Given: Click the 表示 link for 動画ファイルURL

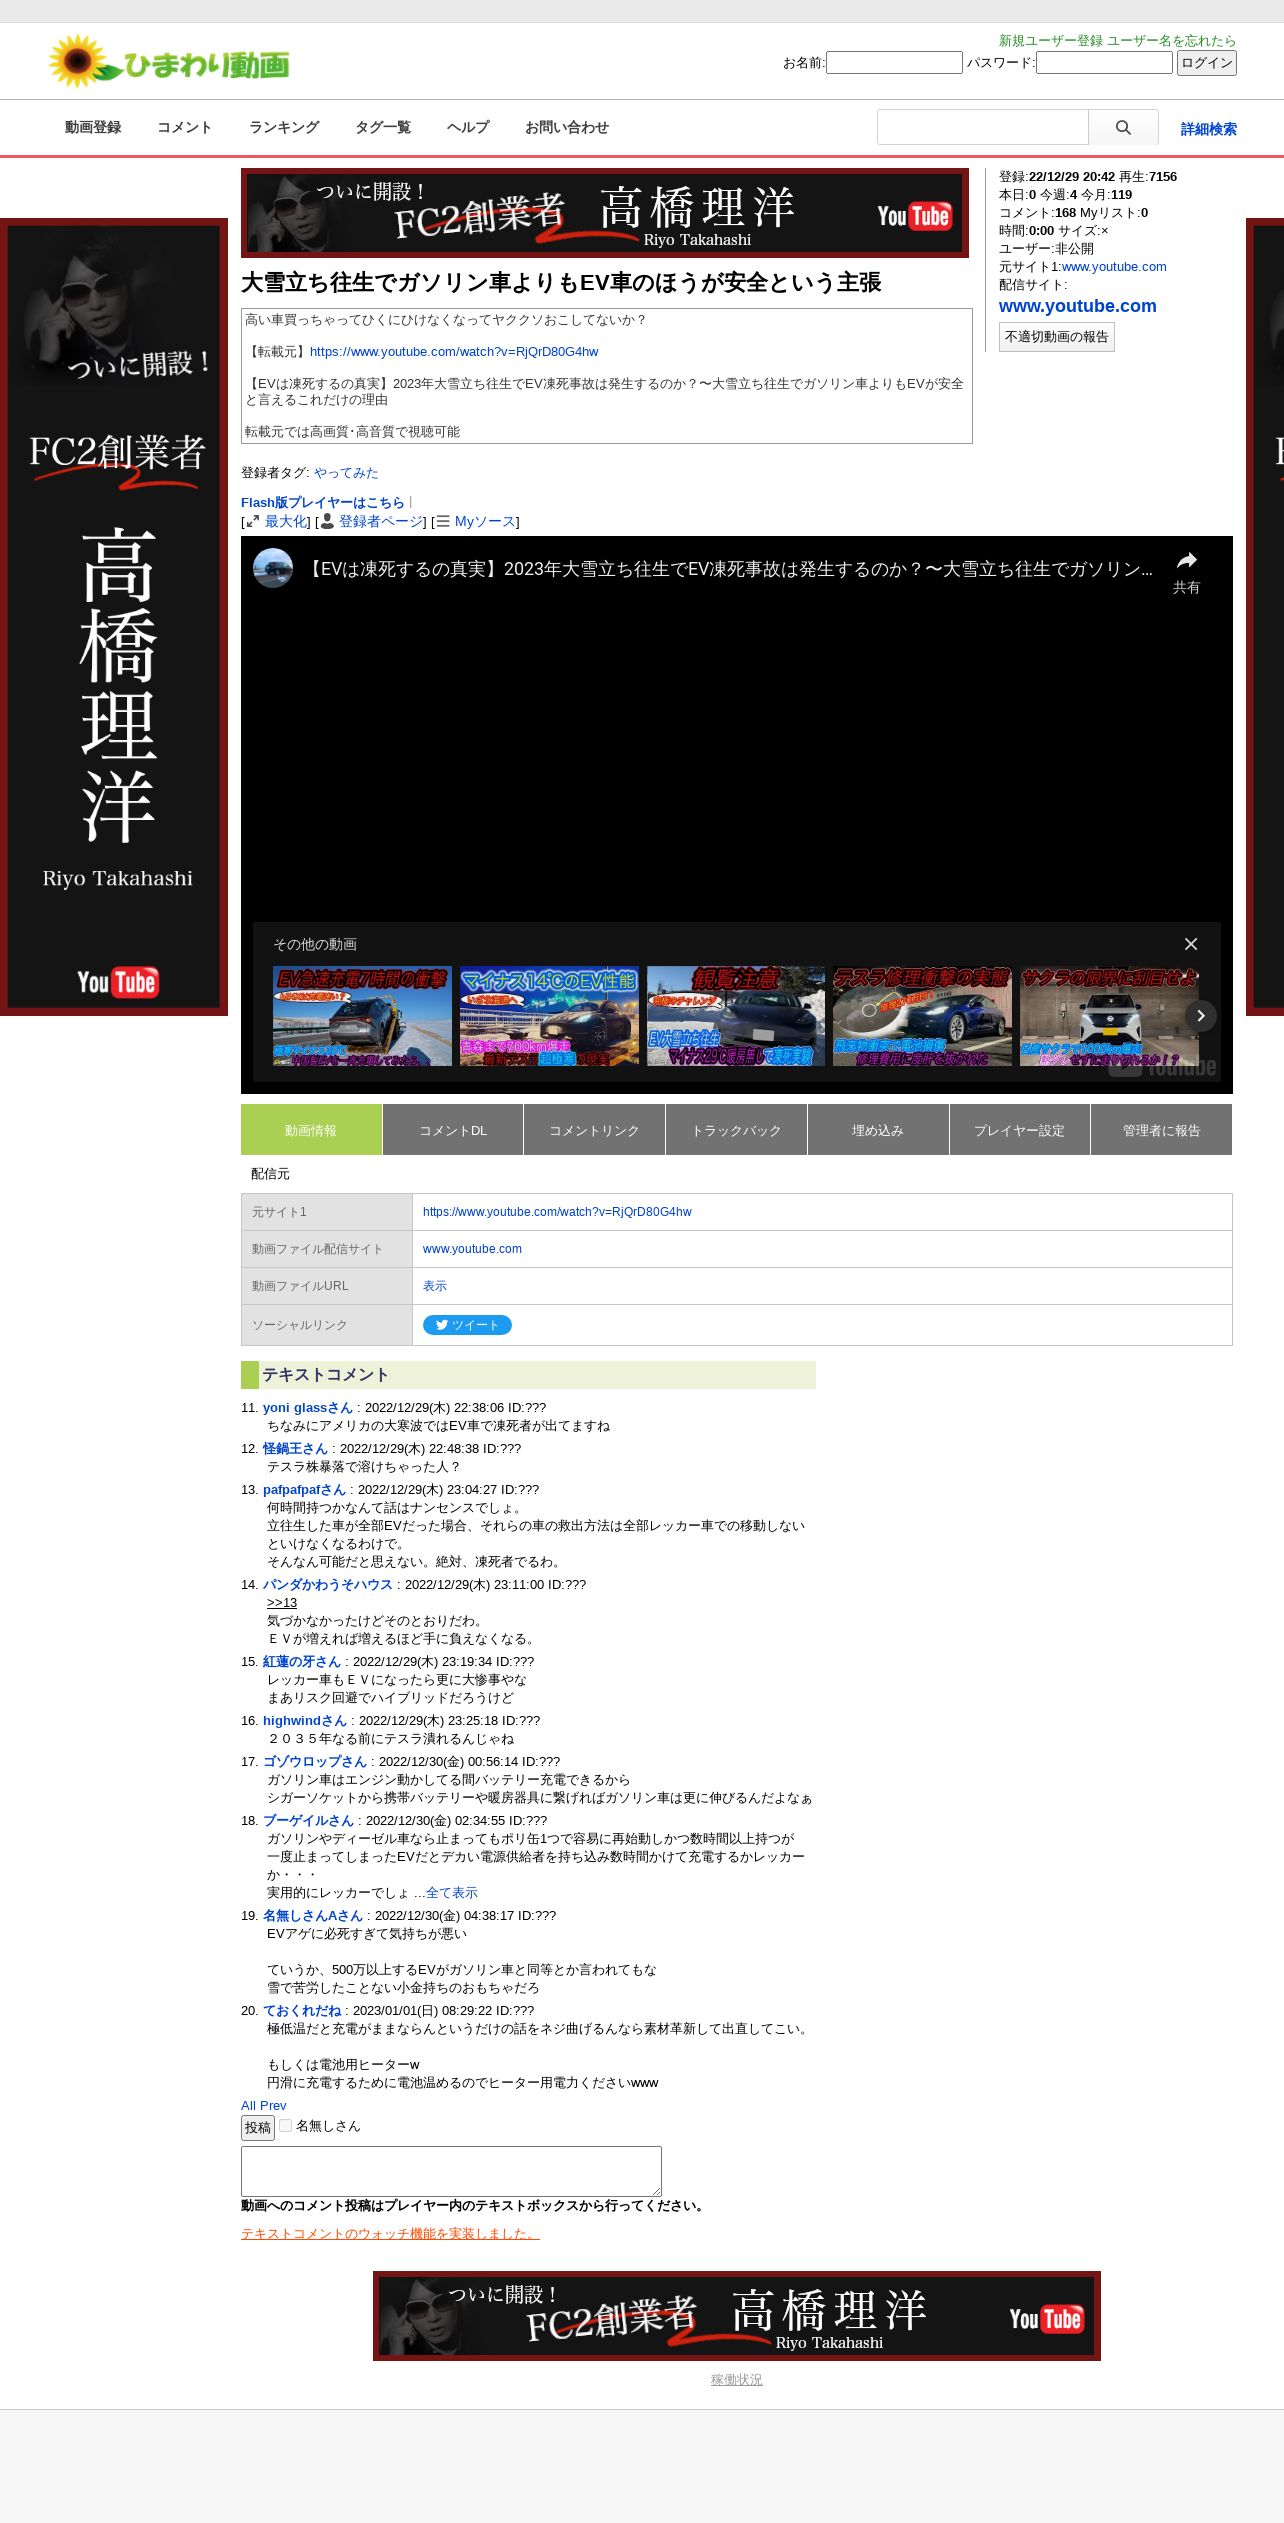Looking at the screenshot, I should tap(435, 1286).
